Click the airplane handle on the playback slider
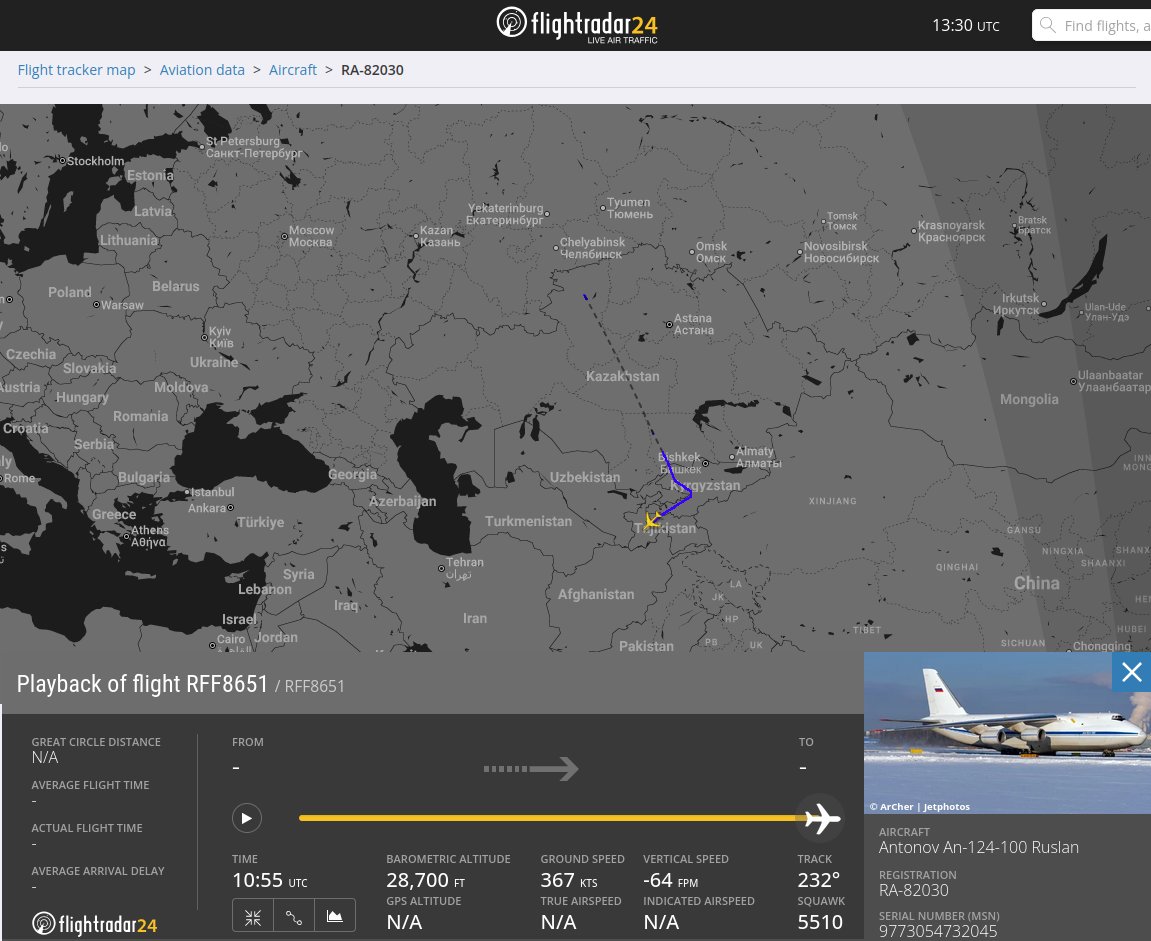 (821, 818)
